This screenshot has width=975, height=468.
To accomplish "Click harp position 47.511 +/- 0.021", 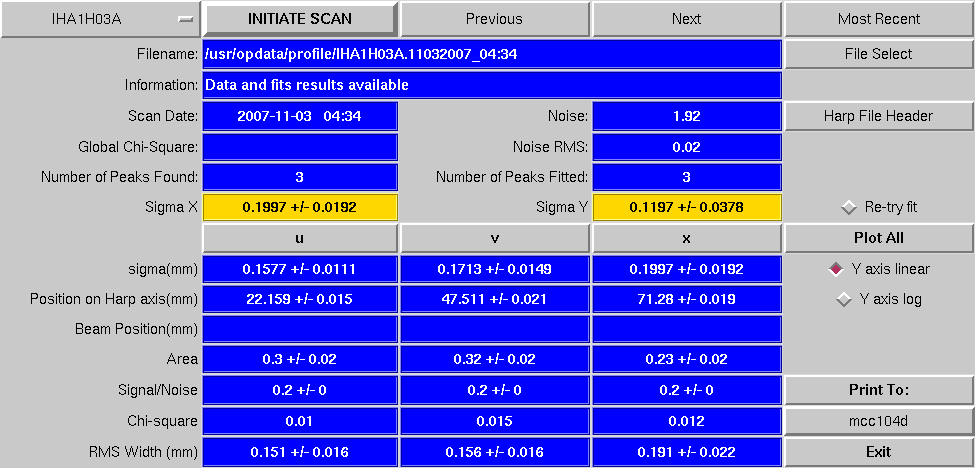I will pos(494,300).
